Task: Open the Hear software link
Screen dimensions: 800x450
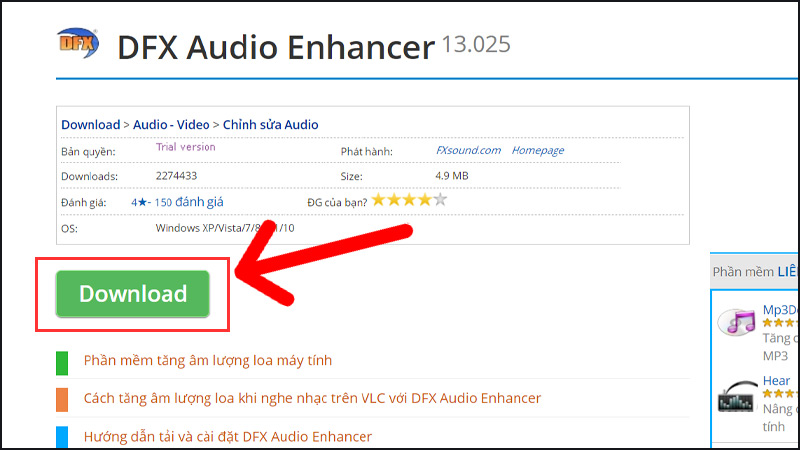Action: tap(776, 381)
